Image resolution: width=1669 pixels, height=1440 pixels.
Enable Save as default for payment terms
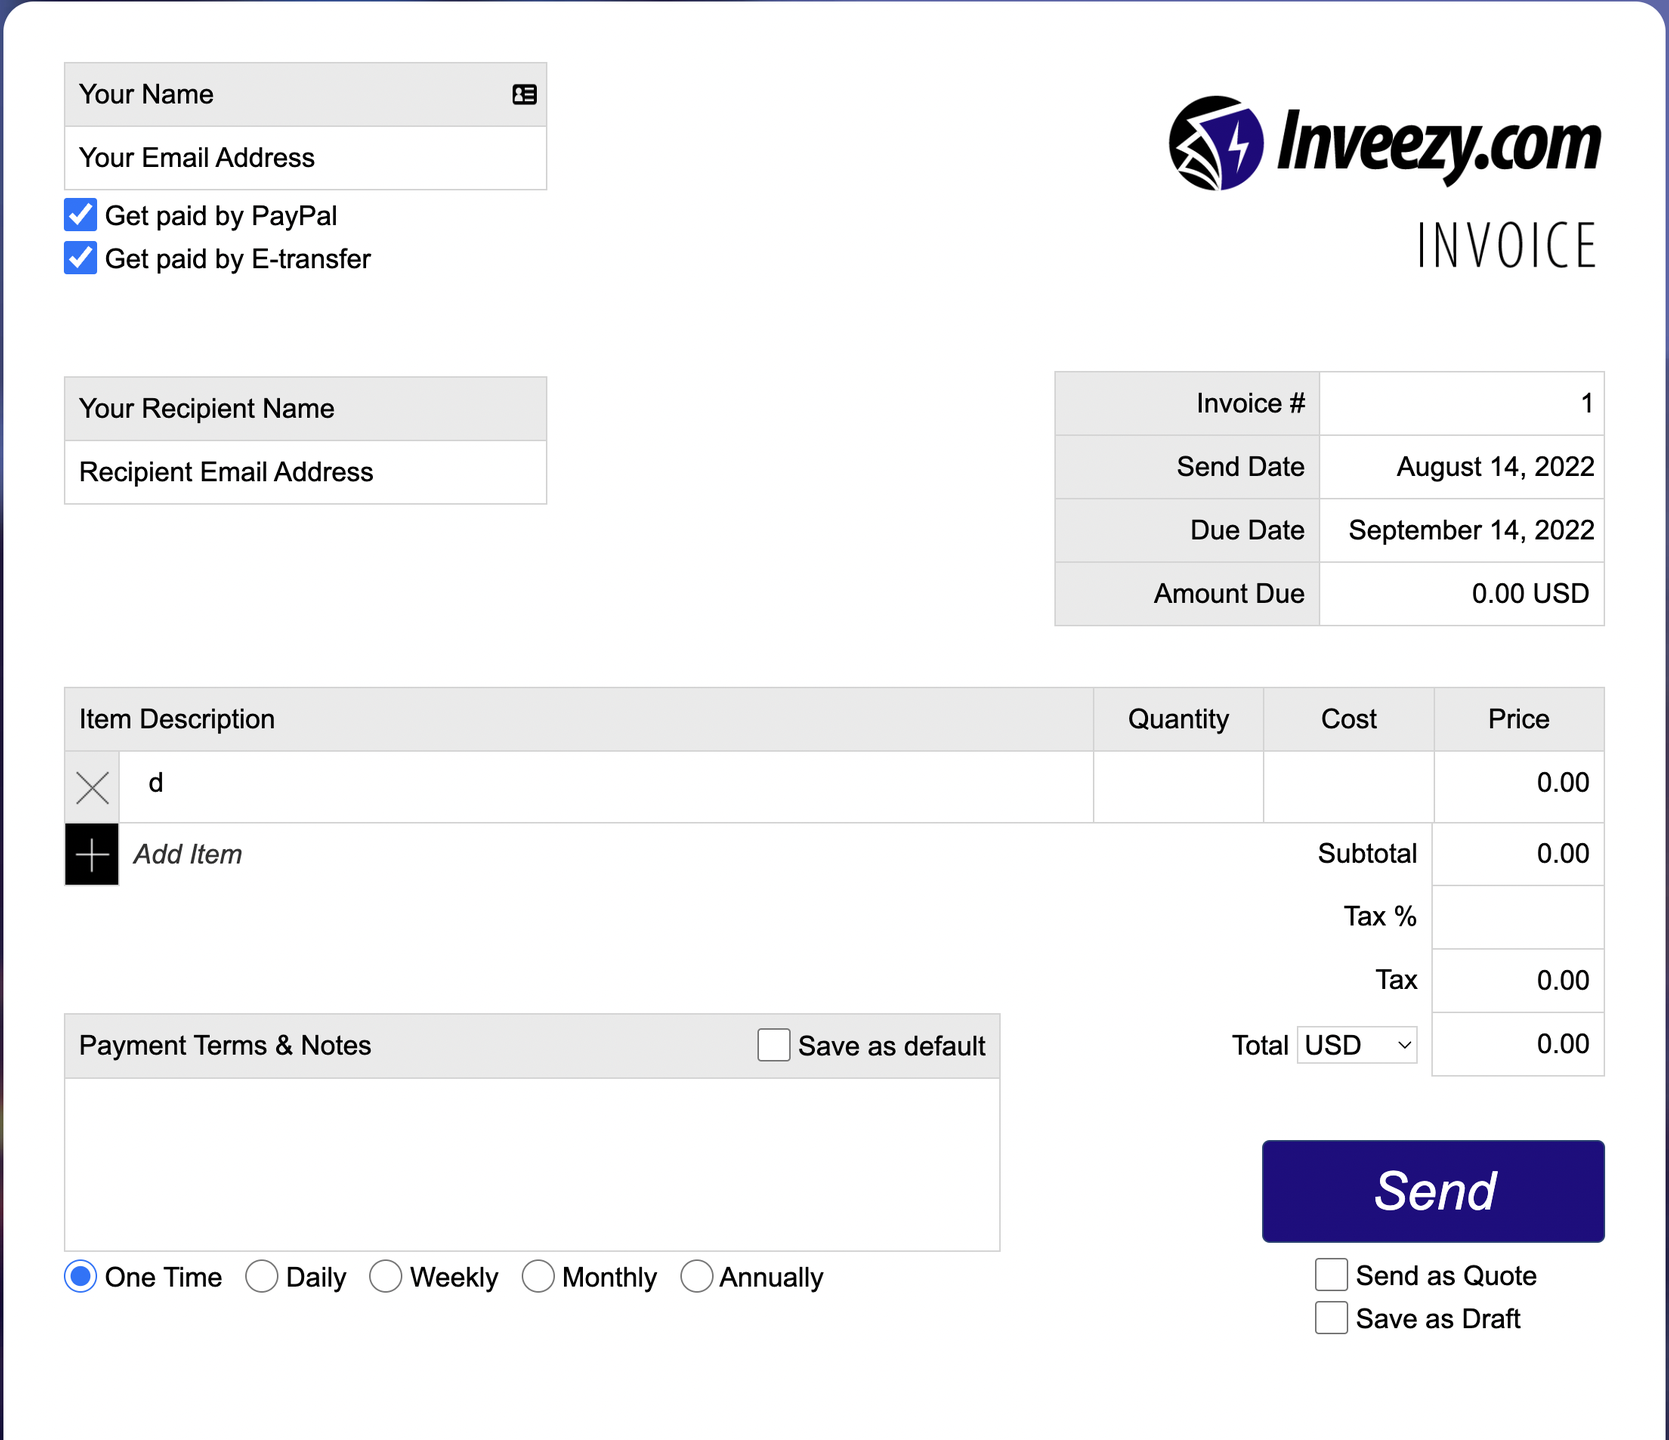tap(773, 1045)
